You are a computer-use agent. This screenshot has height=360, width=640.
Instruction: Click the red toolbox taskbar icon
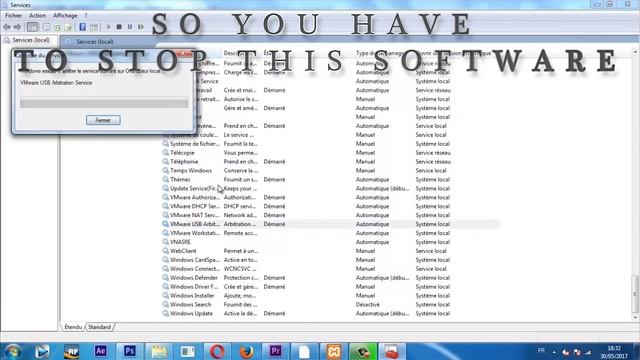392,351
